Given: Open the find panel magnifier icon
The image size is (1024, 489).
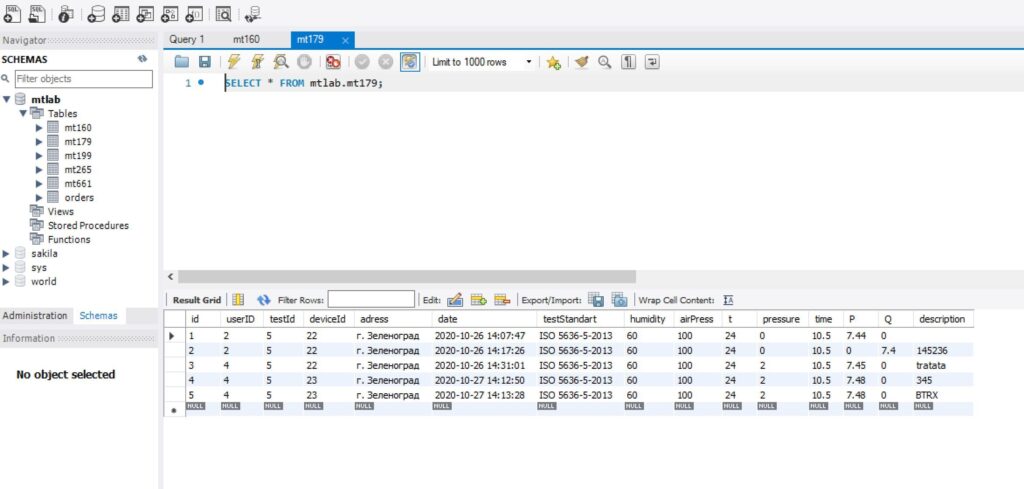Looking at the screenshot, I should click(x=605, y=62).
